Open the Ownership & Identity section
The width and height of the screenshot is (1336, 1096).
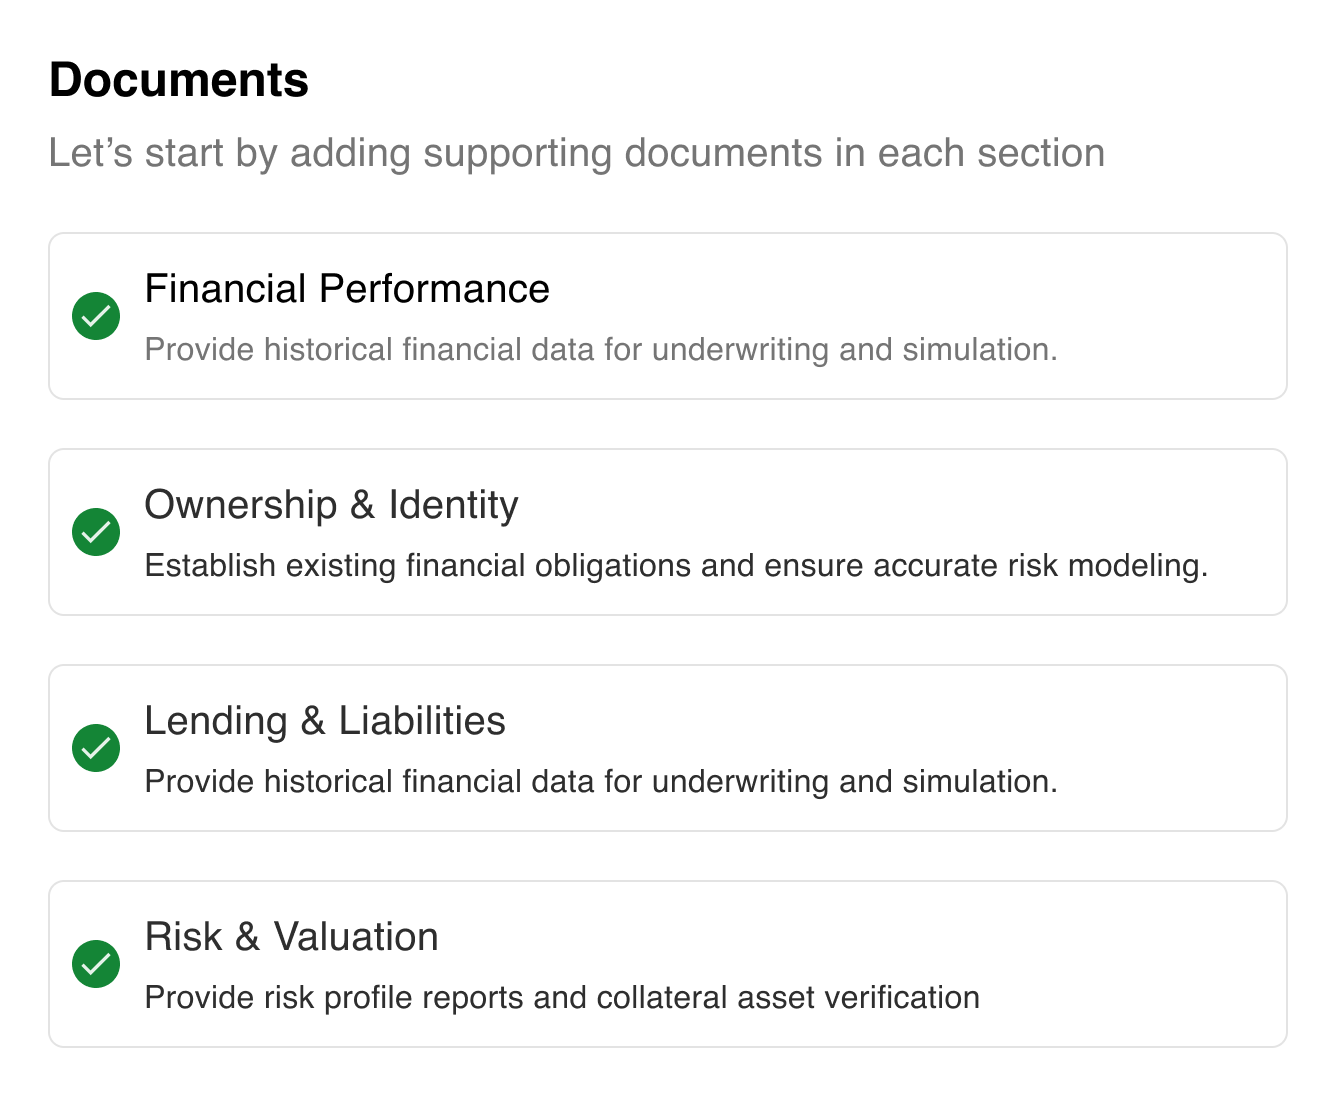point(668,532)
